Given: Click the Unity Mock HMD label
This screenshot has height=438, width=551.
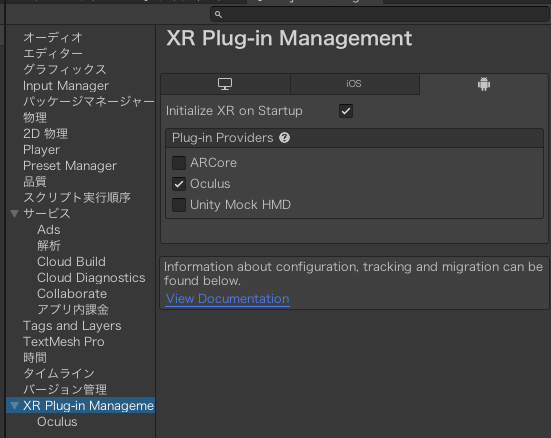Looking at the screenshot, I should click(240, 205).
